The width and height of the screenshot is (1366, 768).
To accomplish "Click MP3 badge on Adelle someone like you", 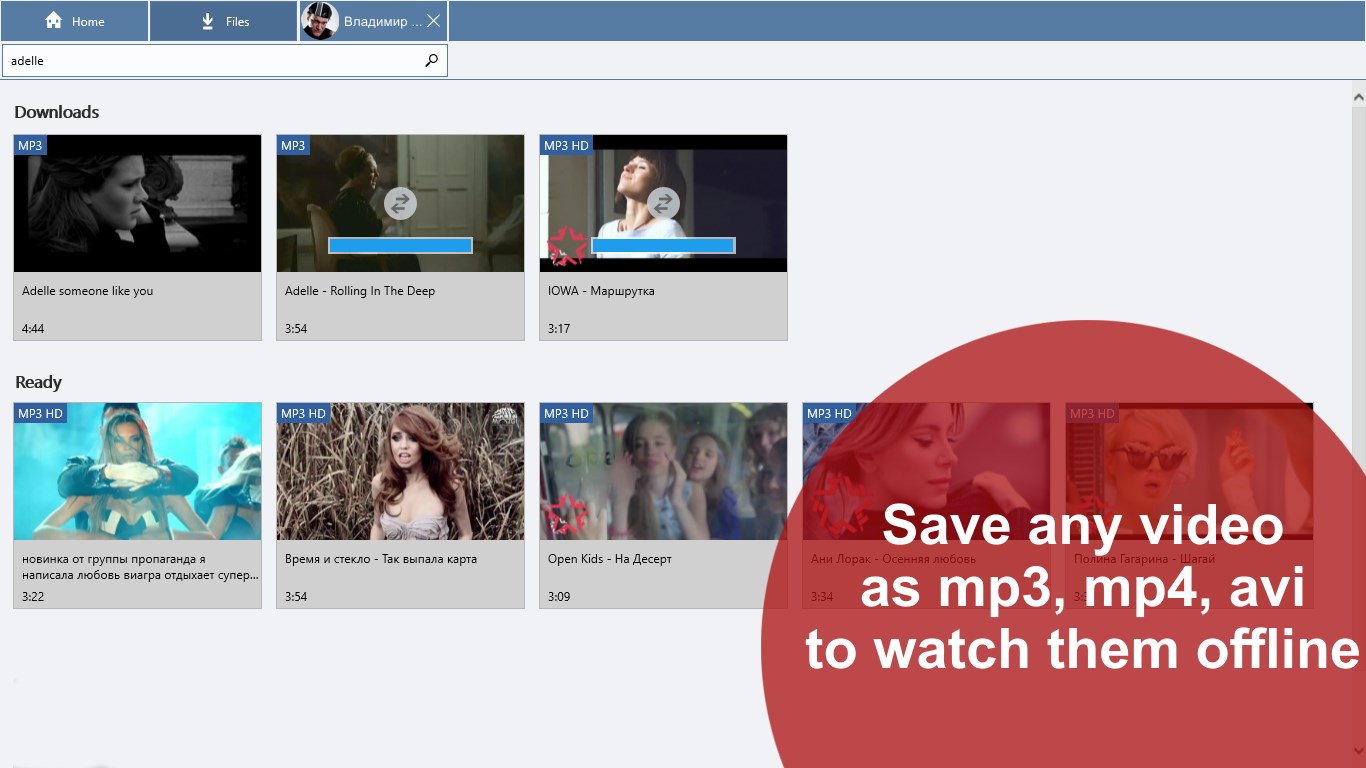I will 30,146.
